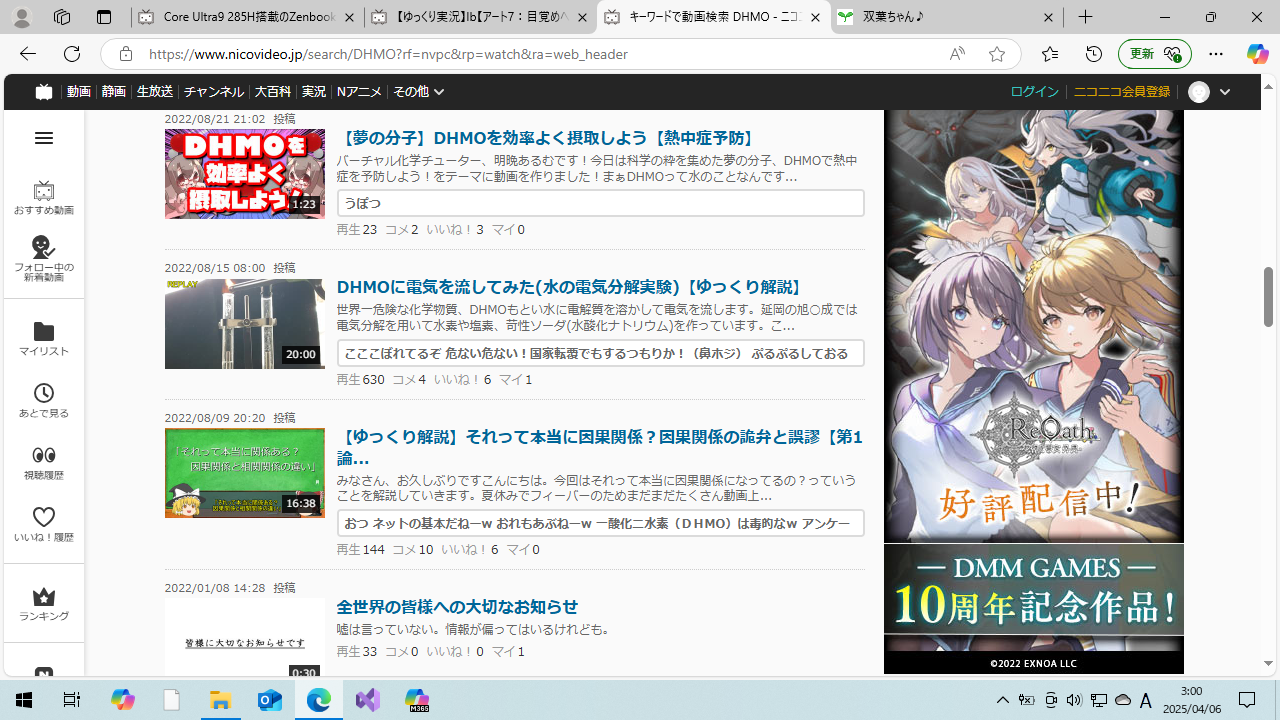Open the 動画 menu item
The image size is (1280, 720).
[x=78, y=92]
